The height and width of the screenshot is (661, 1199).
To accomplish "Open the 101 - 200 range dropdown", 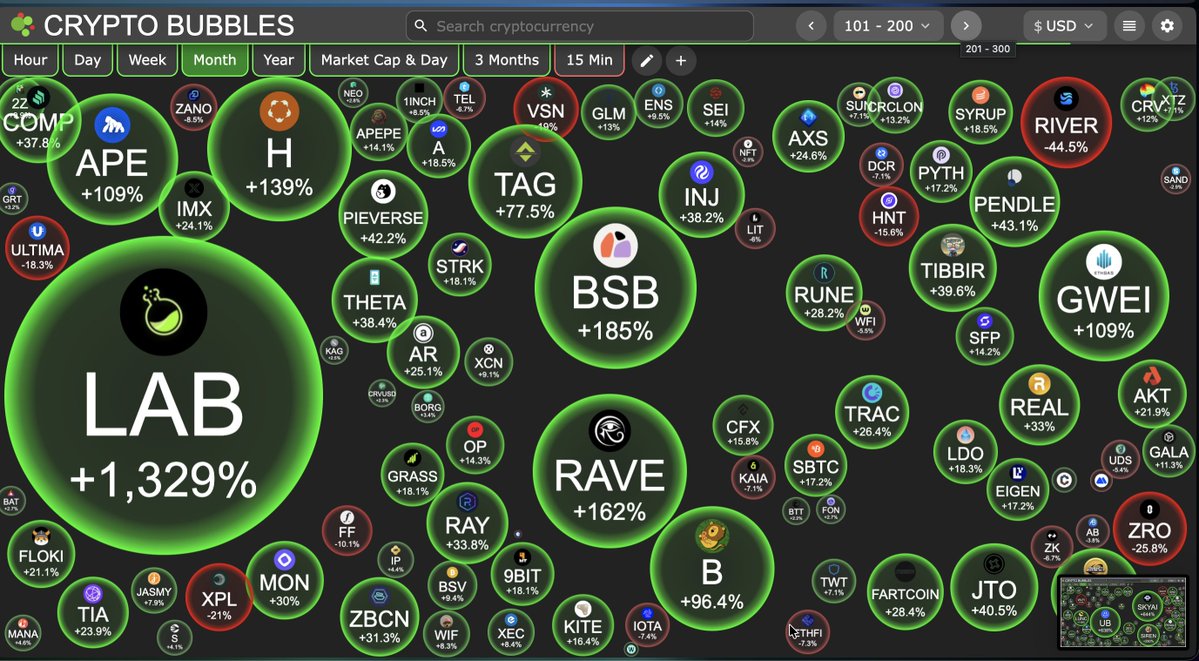I will pos(887,26).
